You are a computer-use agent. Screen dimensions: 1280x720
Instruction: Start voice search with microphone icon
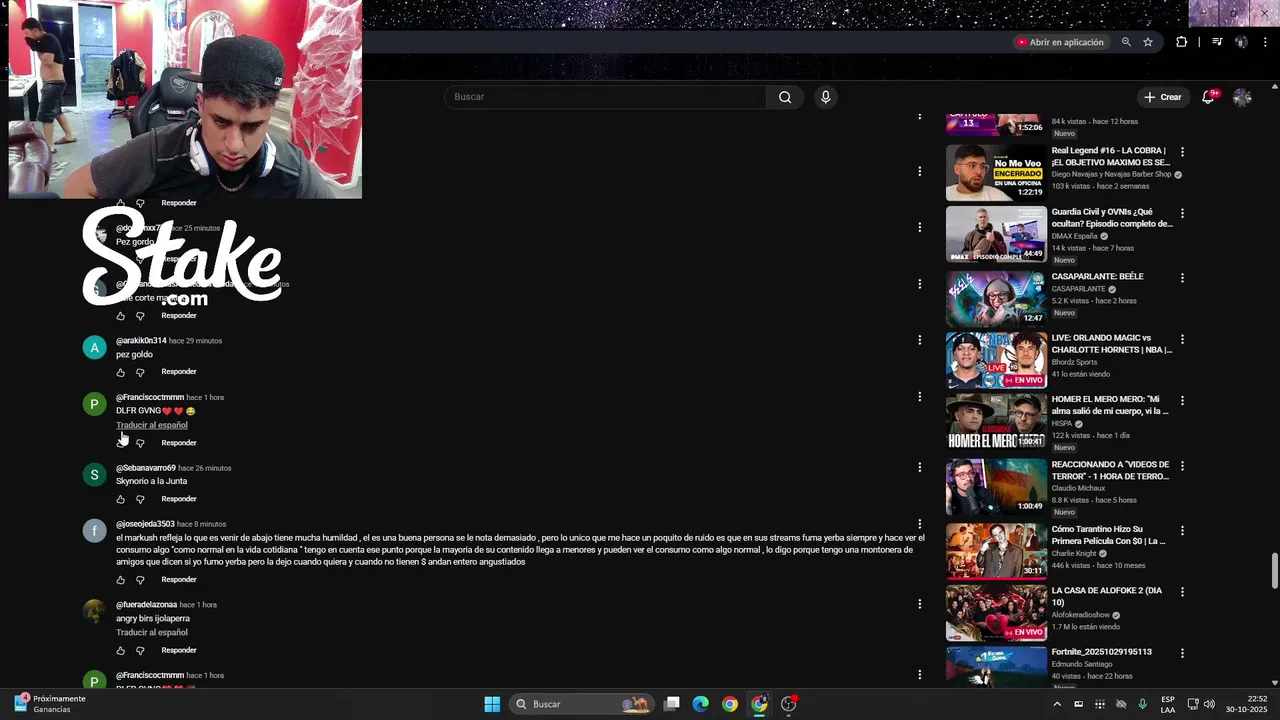(x=825, y=97)
